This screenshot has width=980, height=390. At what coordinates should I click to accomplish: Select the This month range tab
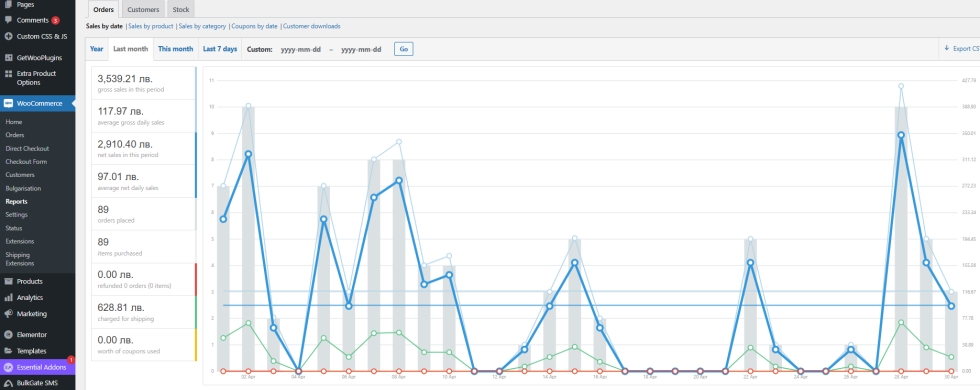[176, 49]
